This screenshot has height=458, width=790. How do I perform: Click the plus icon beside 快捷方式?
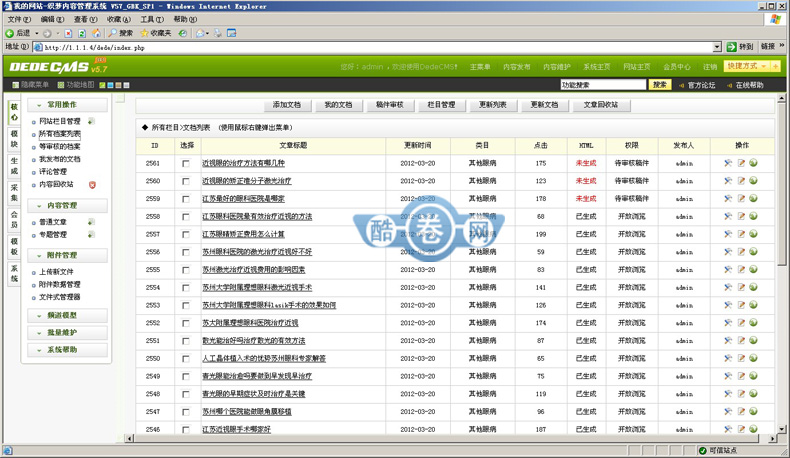(775, 66)
